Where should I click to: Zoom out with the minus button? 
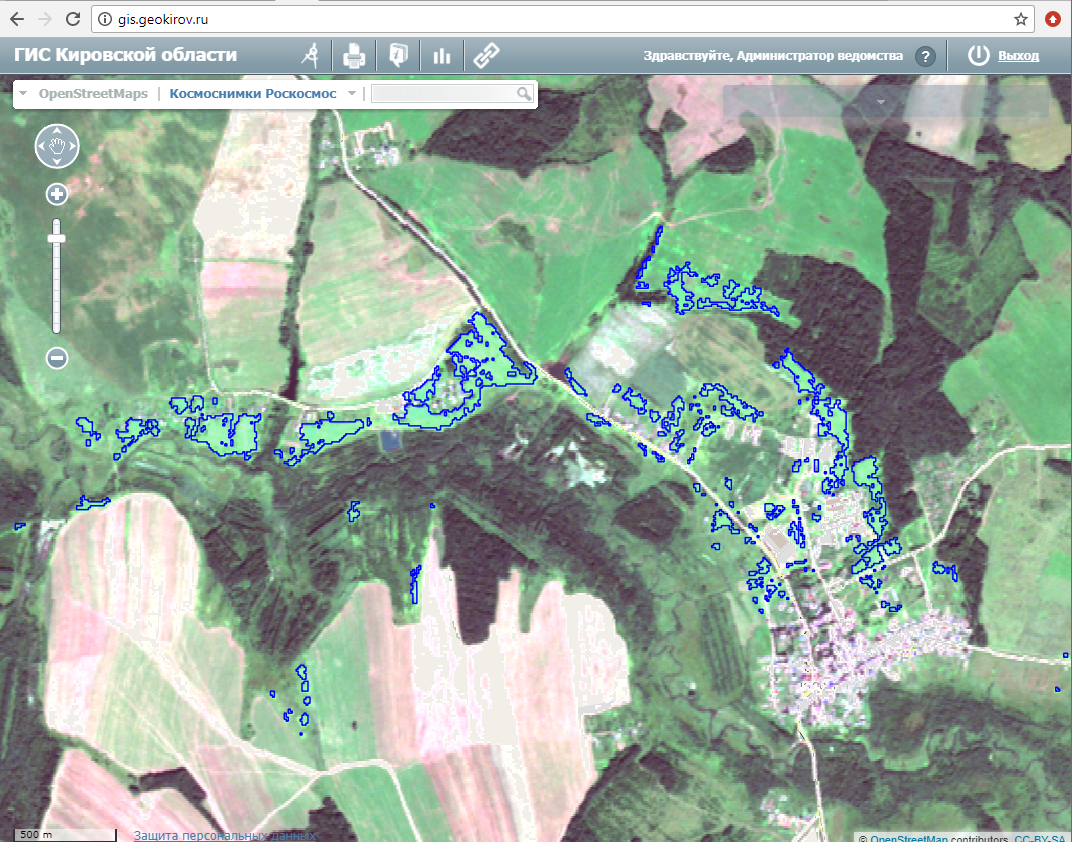click(x=57, y=358)
